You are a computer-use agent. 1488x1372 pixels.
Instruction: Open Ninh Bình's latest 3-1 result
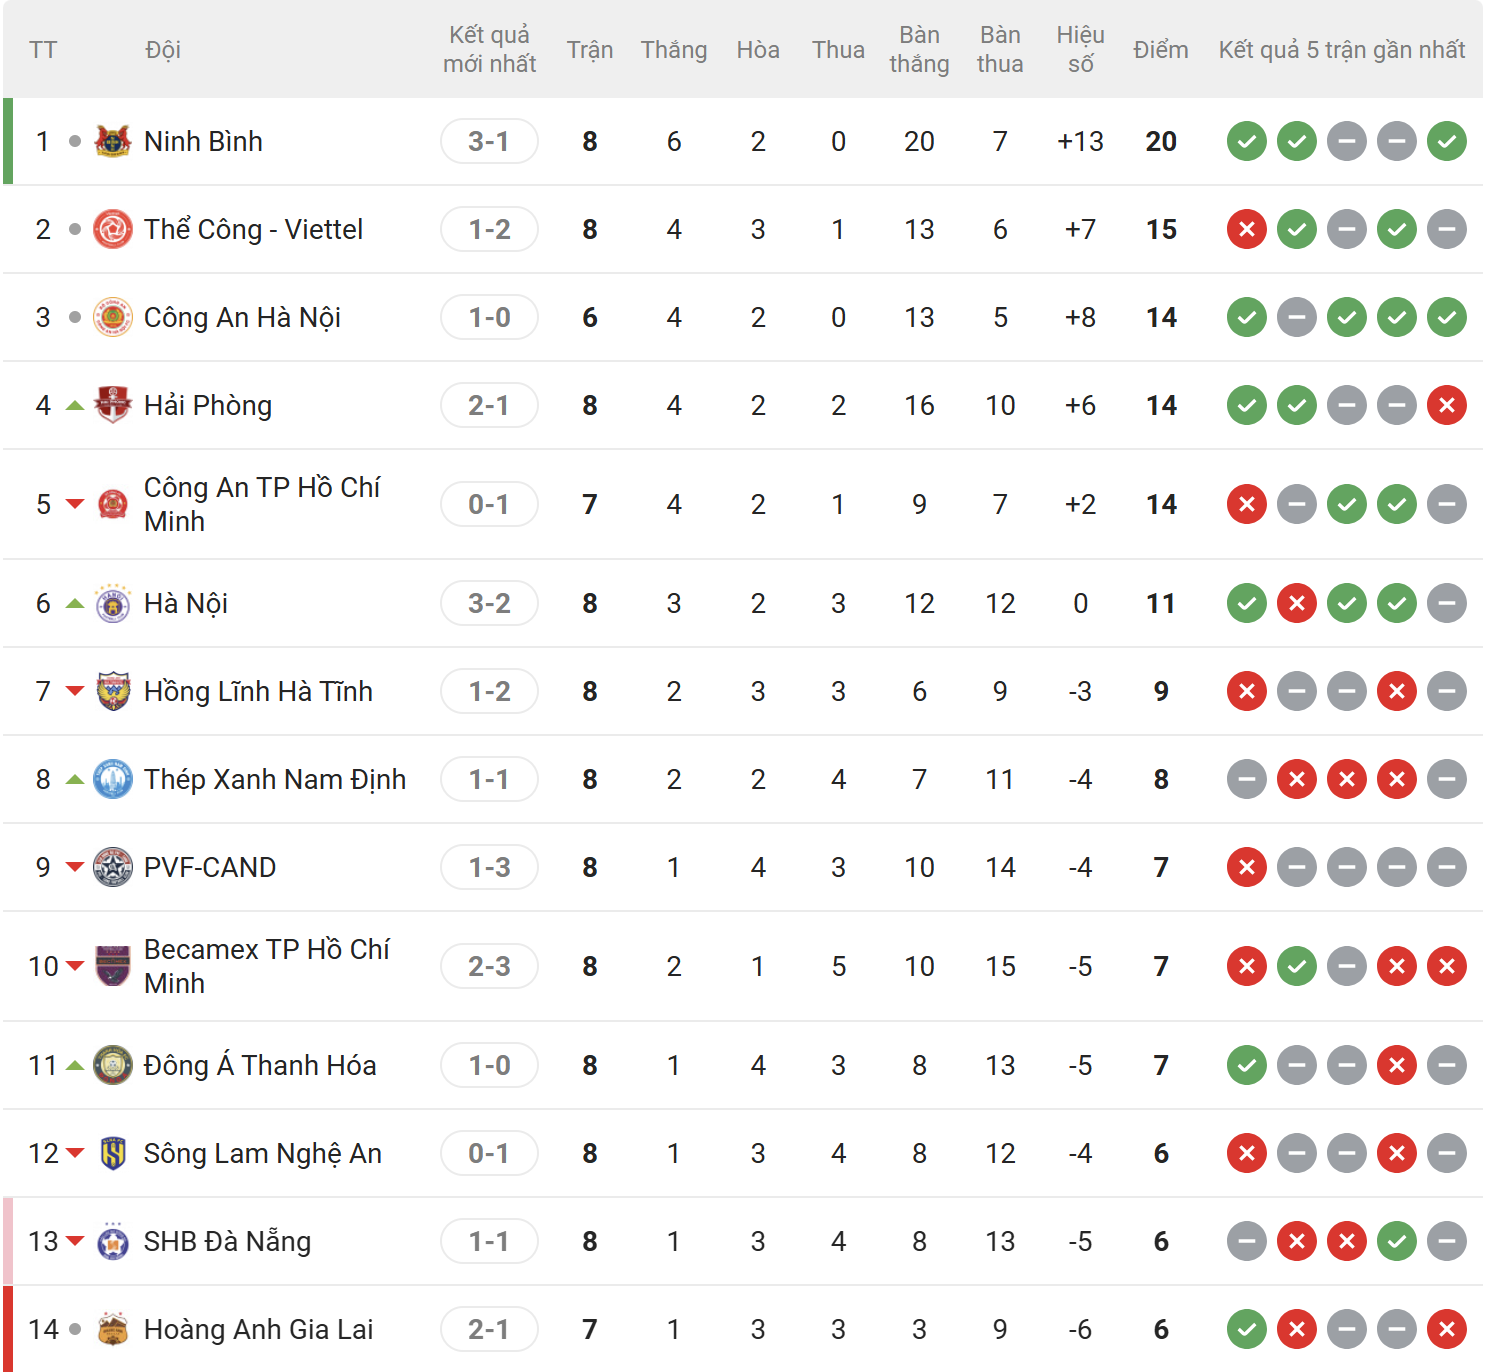tap(489, 141)
